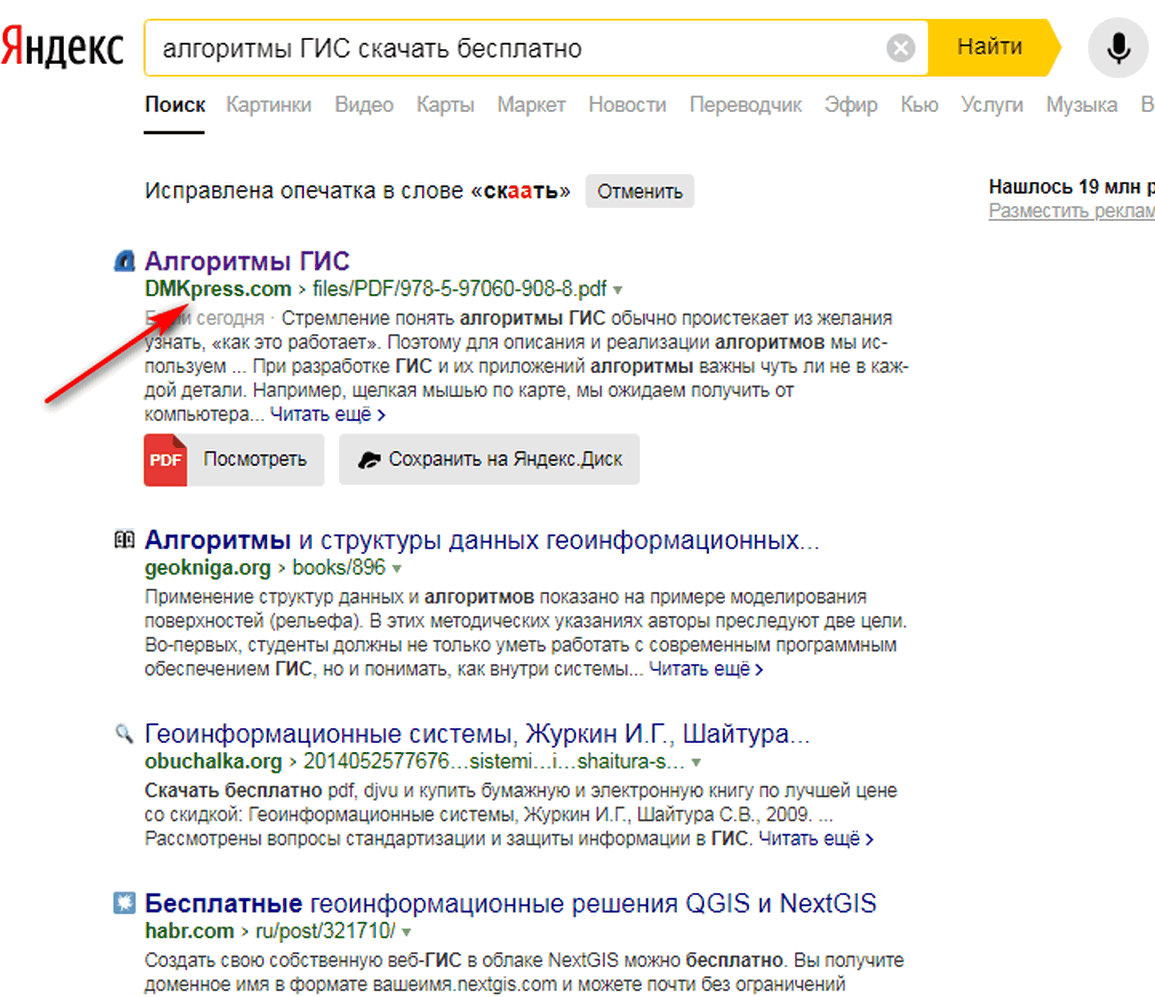Click into the search query field

(x=510, y=48)
